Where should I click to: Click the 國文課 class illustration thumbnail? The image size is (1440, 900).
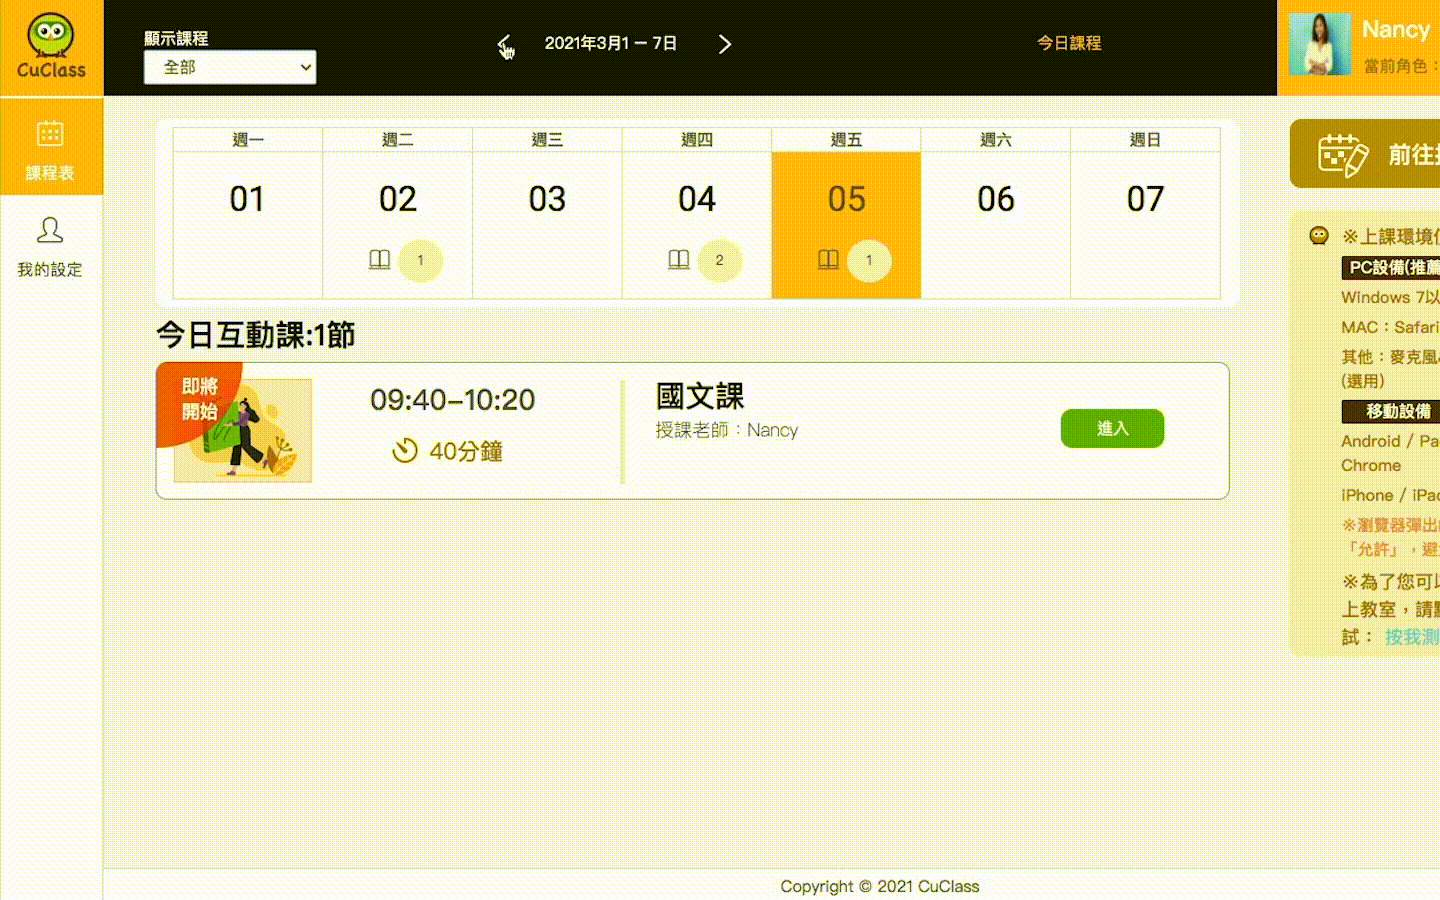coord(243,430)
